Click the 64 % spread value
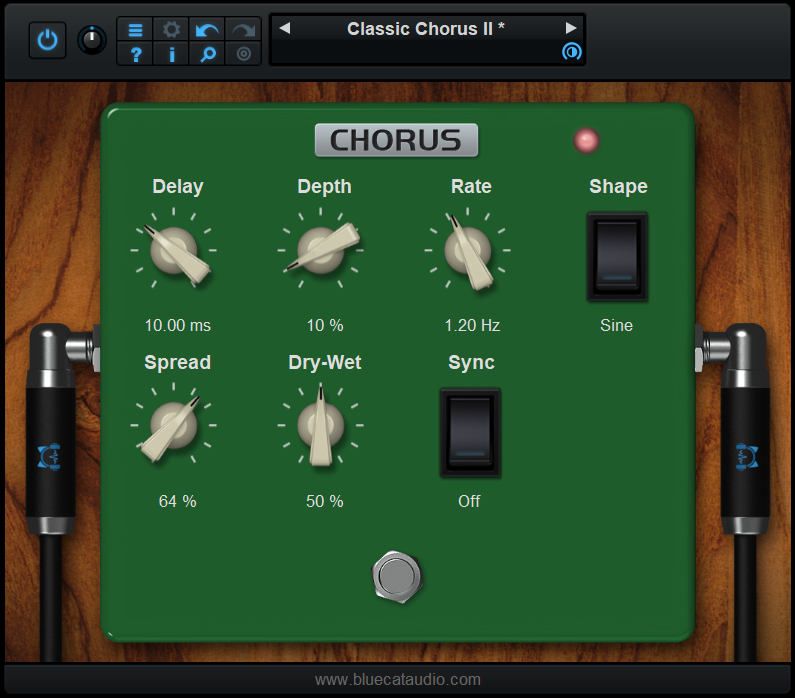This screenshot has height=698, width=795. pyautogui.click(x=177, y=501)
